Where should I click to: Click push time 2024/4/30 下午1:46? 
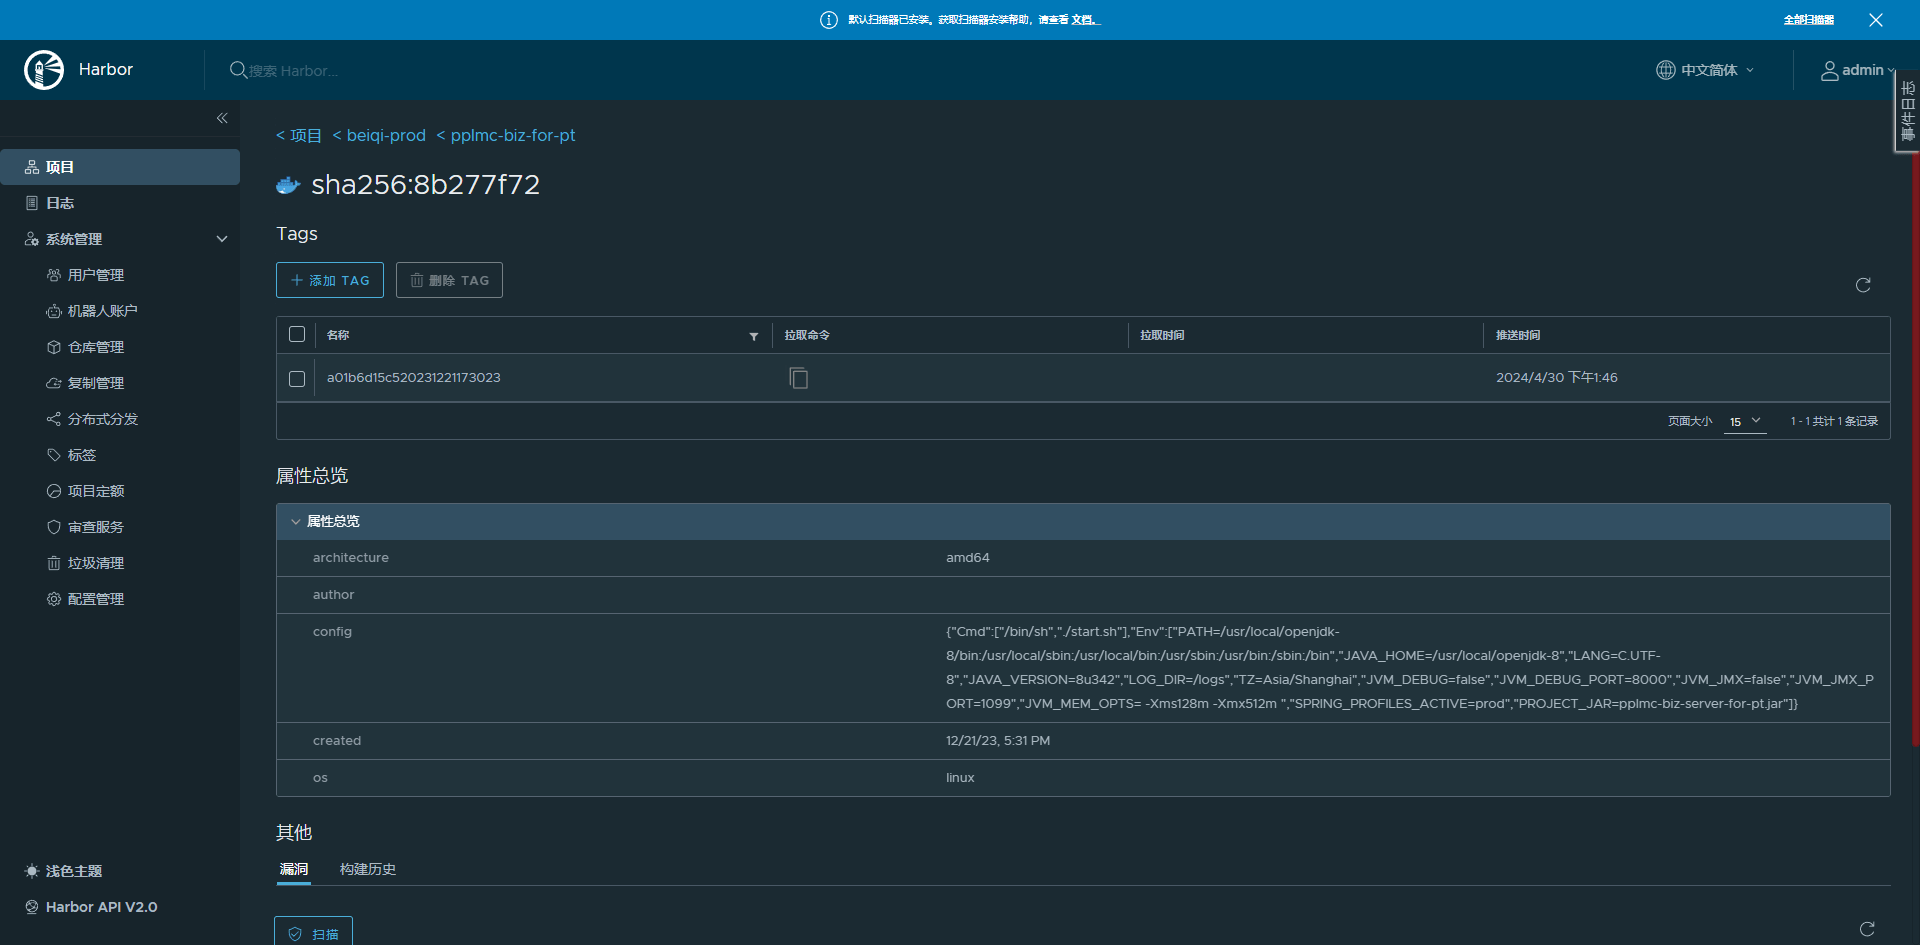tap(1557, 378)
